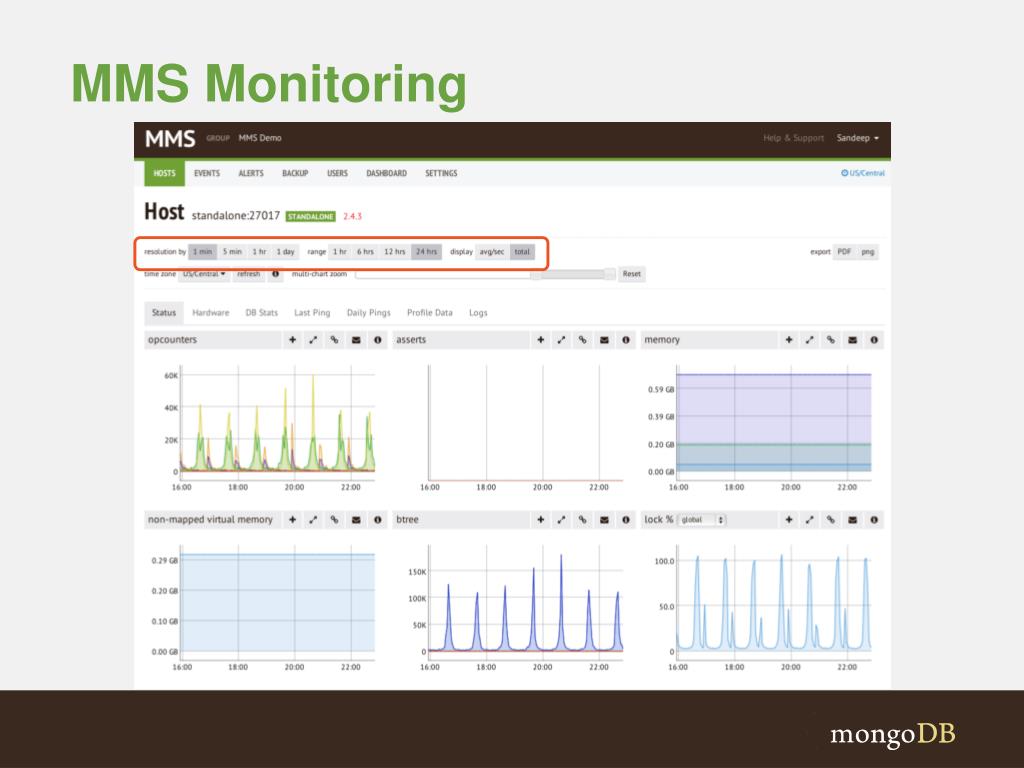Click link icon on asserts chart
This screenshot has height=768, width=1024.
pos(583,340)
